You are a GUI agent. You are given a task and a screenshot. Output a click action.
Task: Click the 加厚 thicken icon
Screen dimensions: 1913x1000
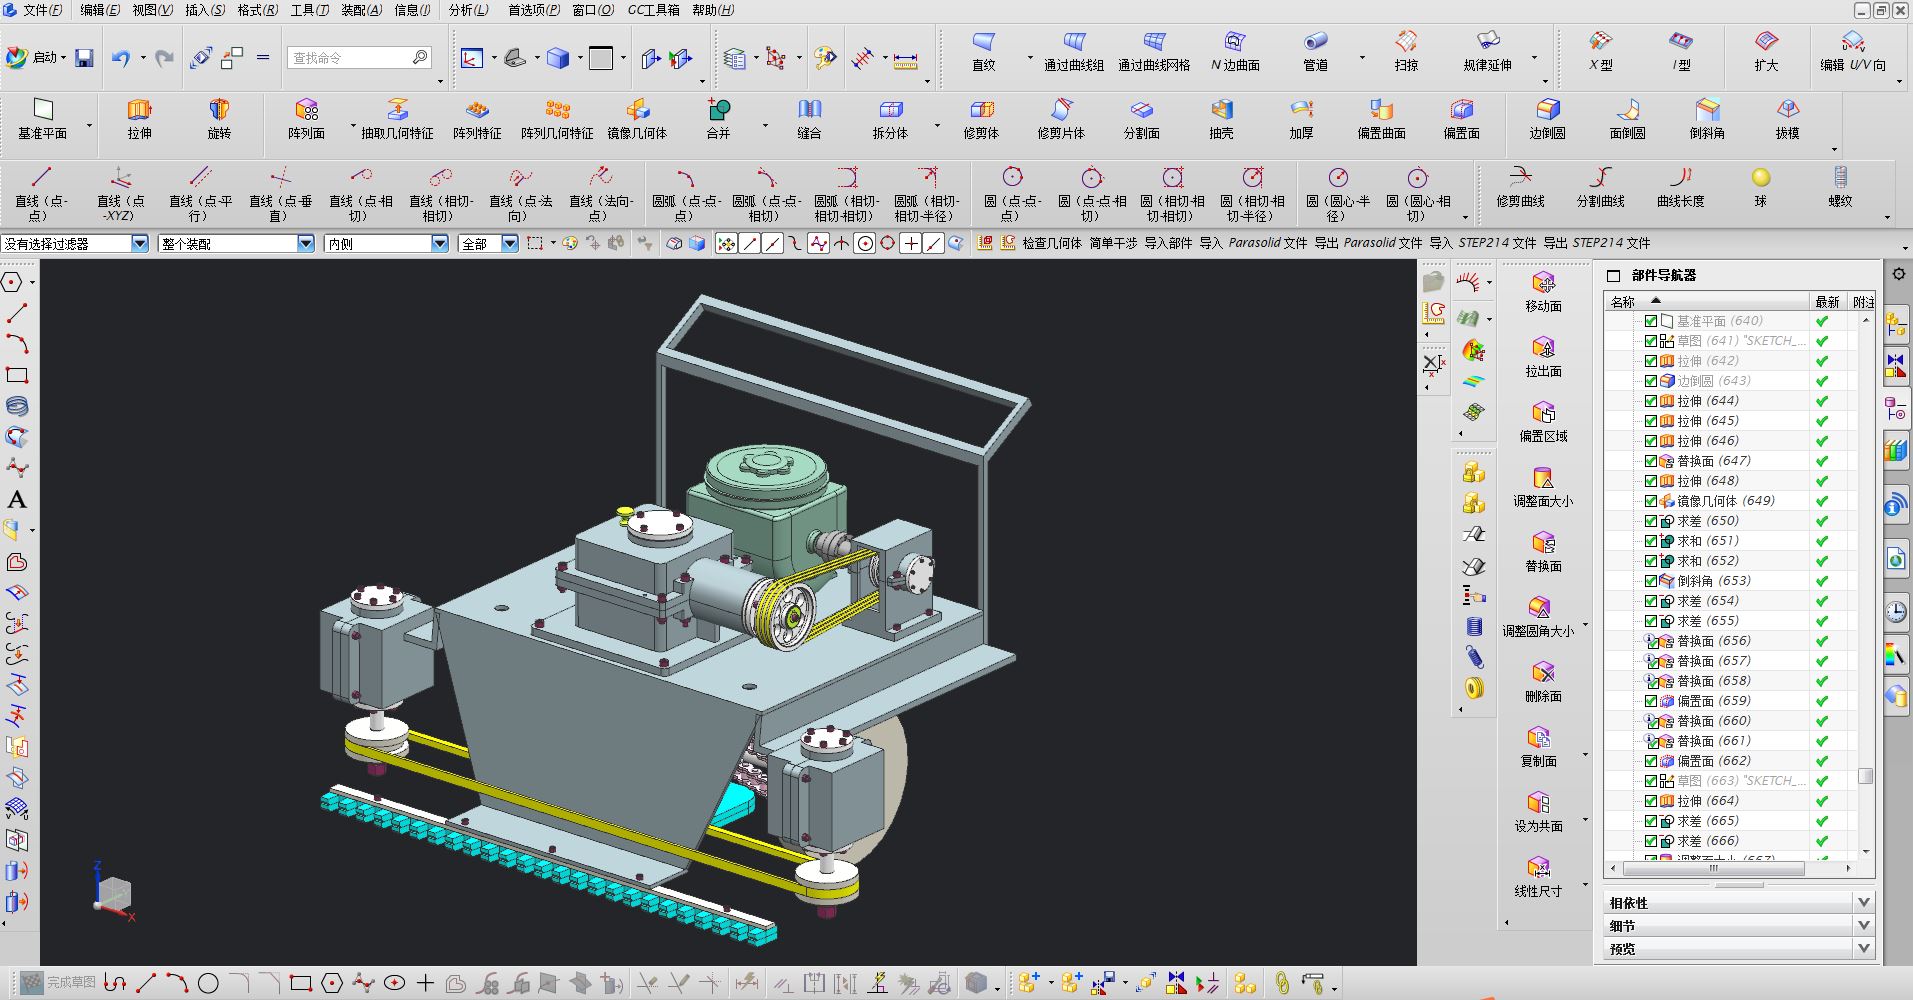coord(1301,109)
